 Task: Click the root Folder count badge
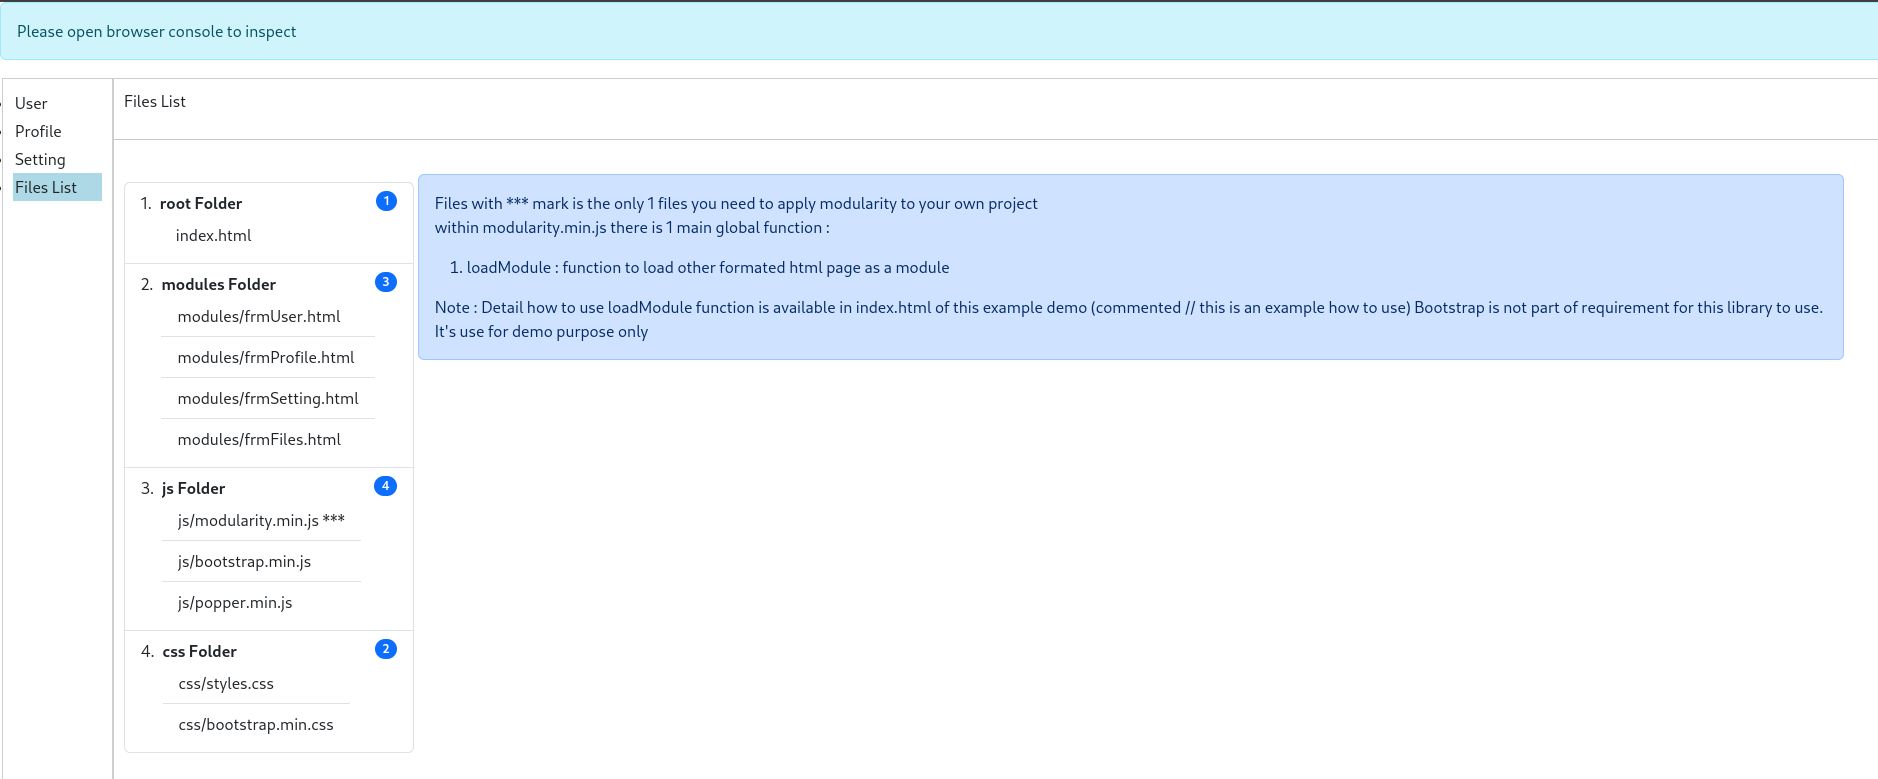click(386, 201)
